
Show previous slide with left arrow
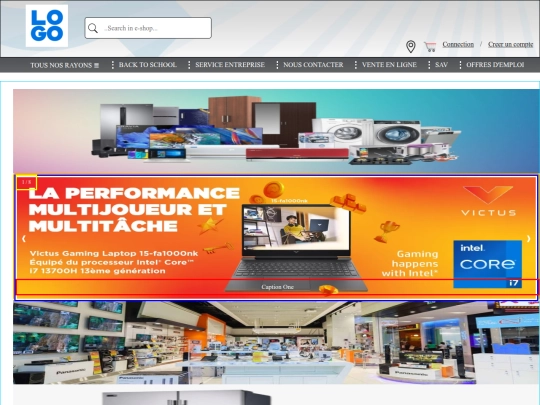coord(24,239)
